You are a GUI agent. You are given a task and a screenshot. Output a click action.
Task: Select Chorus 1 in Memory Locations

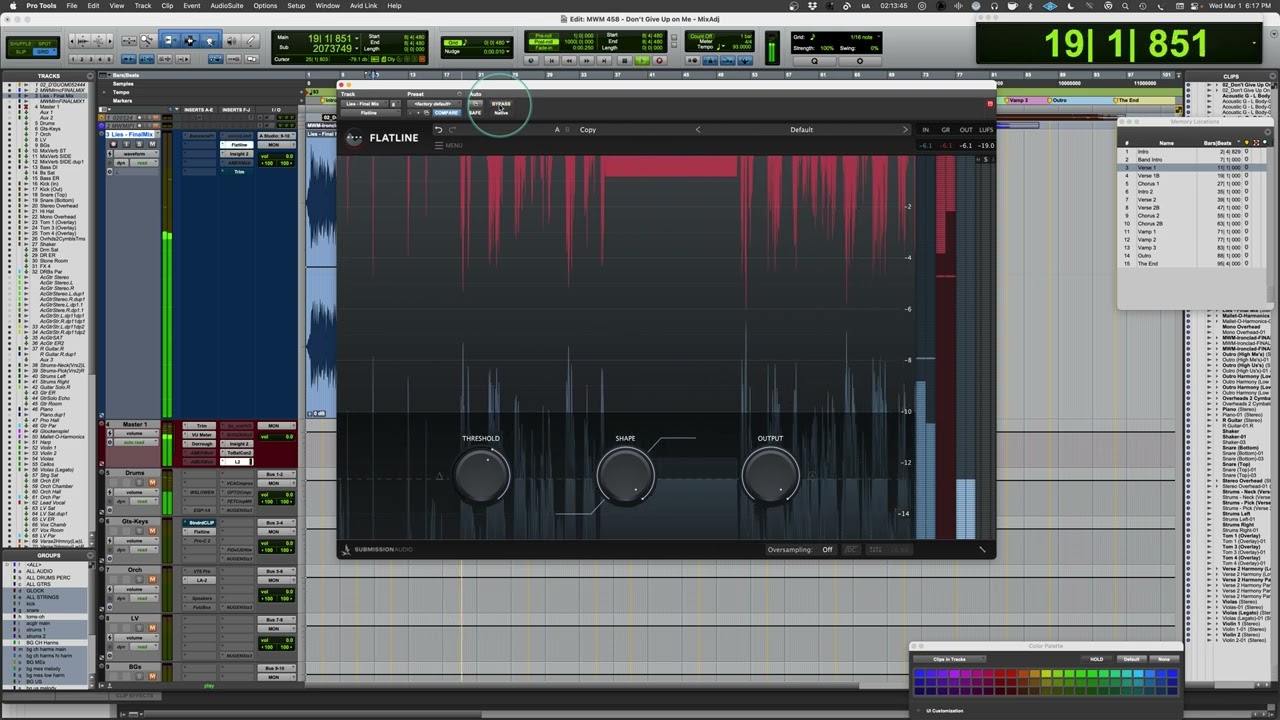[1190, 184]
